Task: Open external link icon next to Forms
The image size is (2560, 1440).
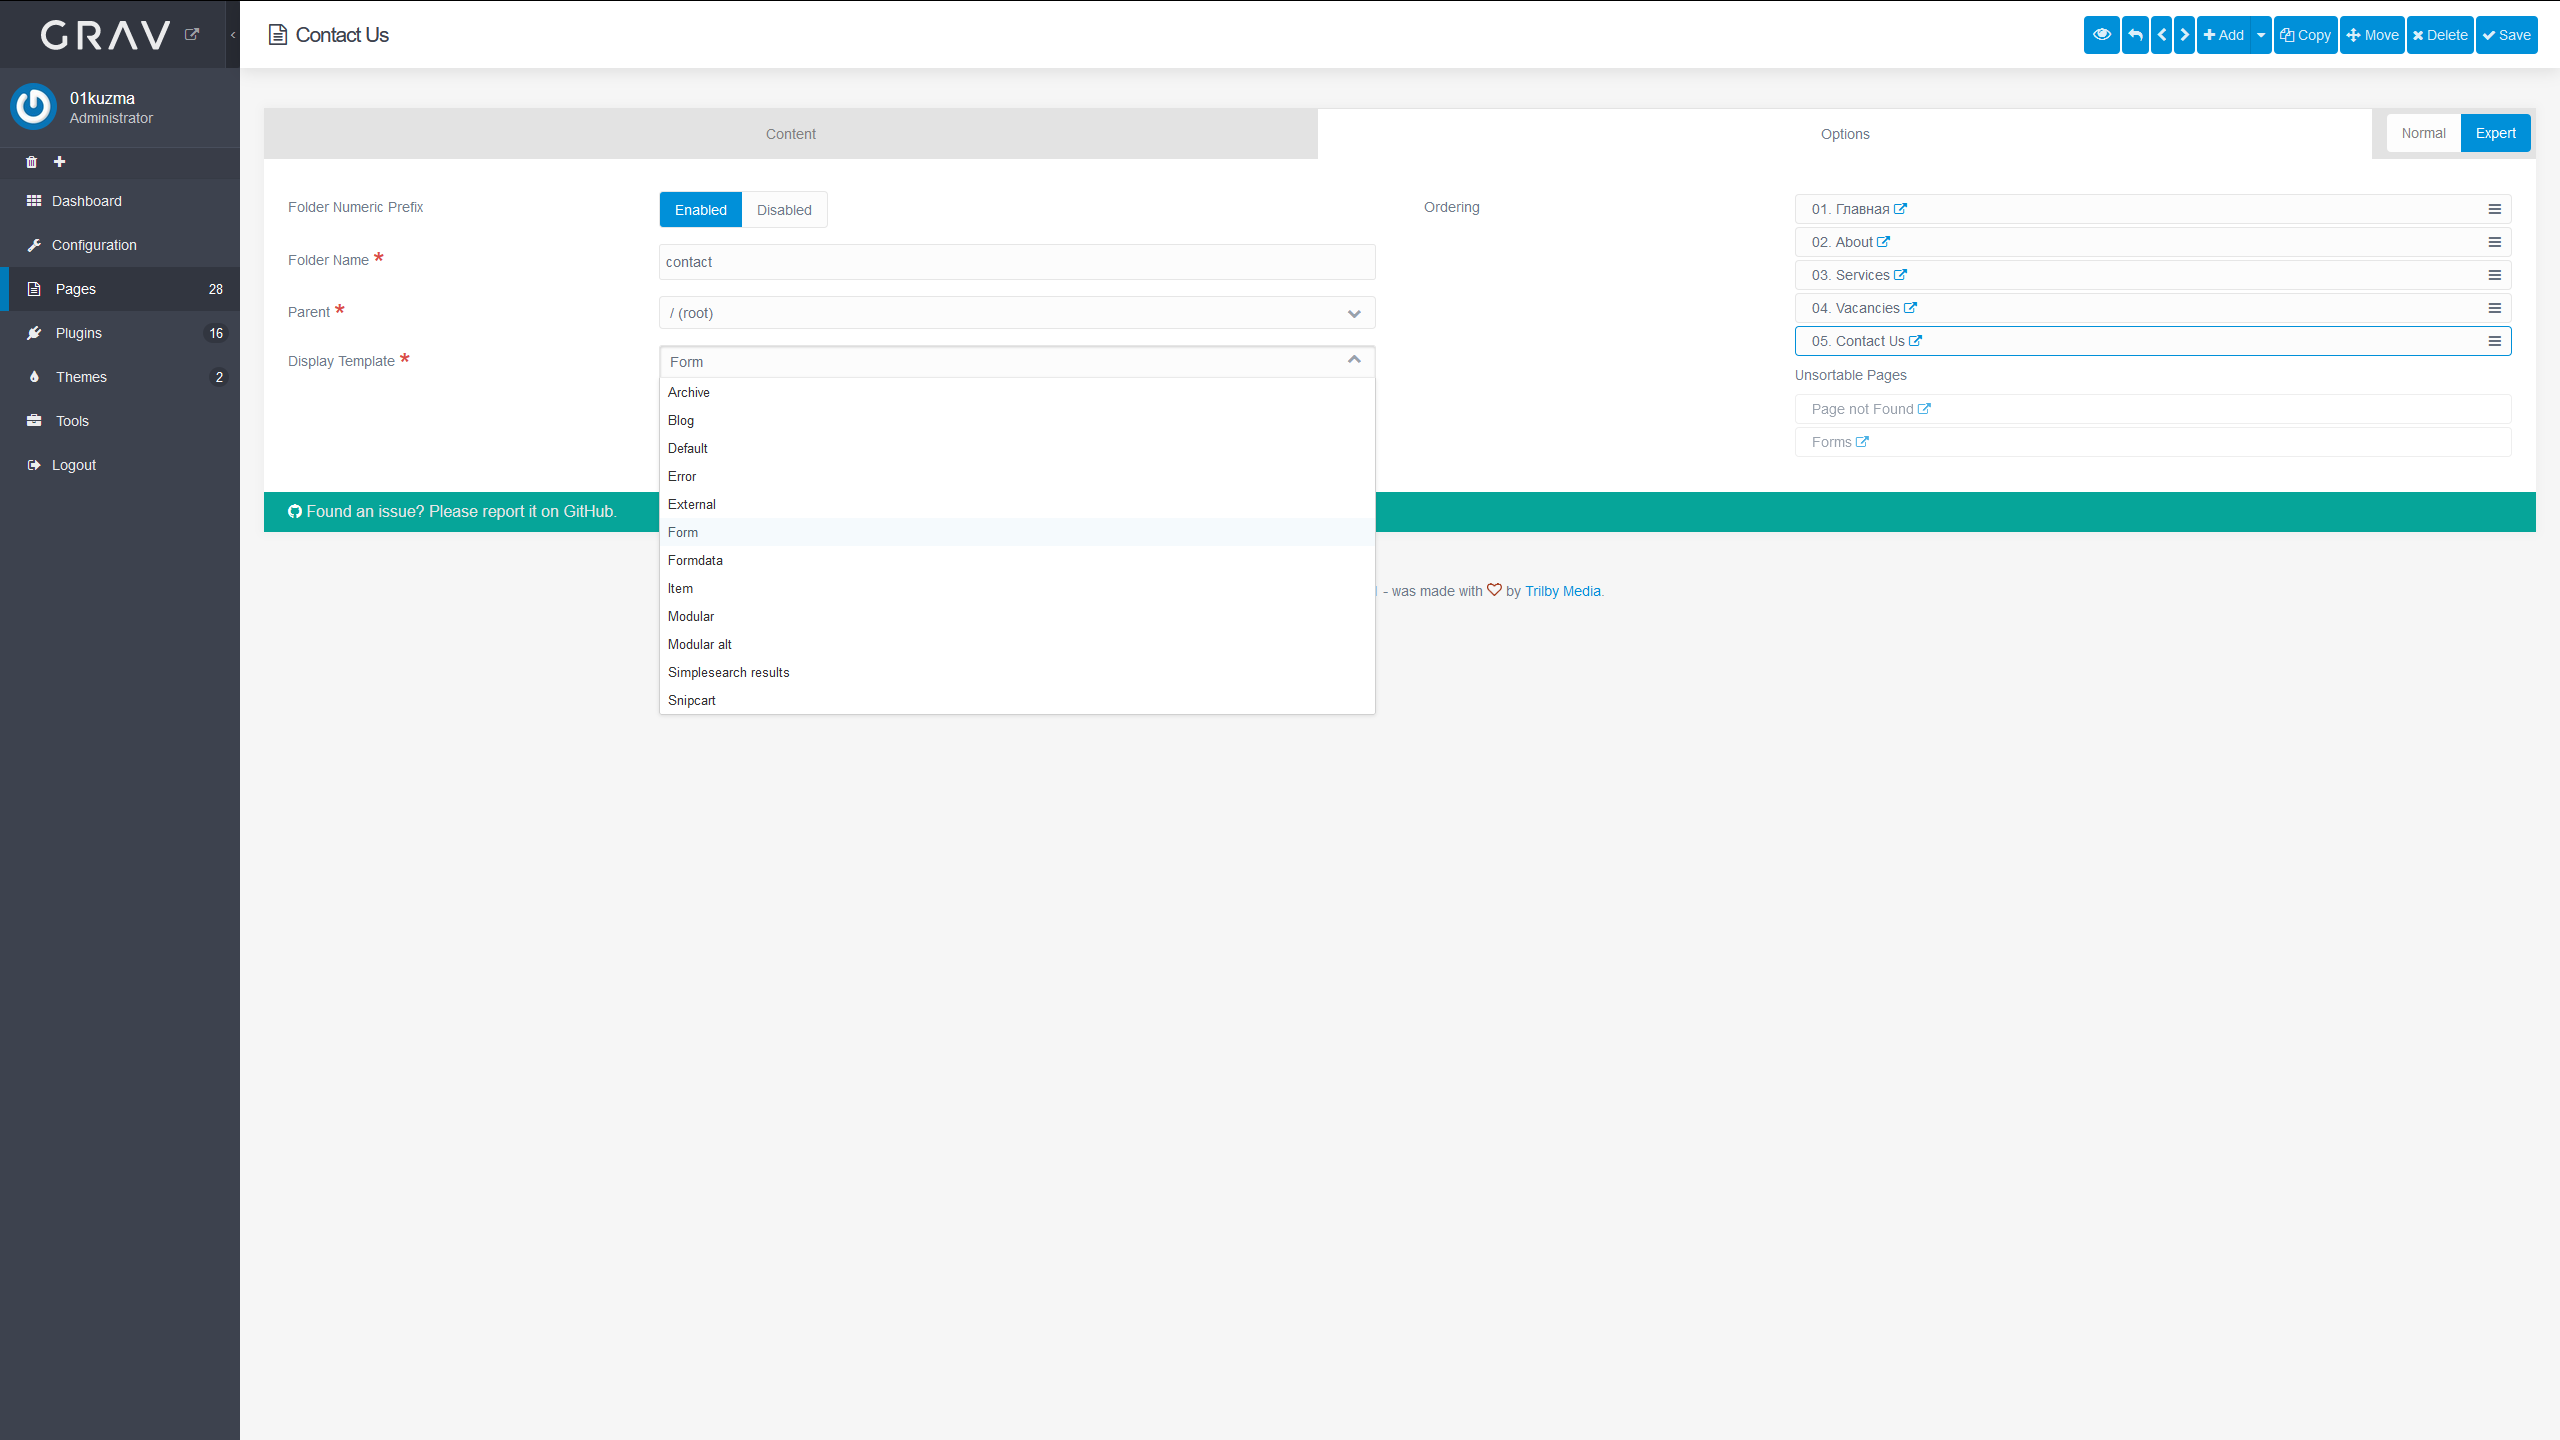Action: (x=1862, y=442)
